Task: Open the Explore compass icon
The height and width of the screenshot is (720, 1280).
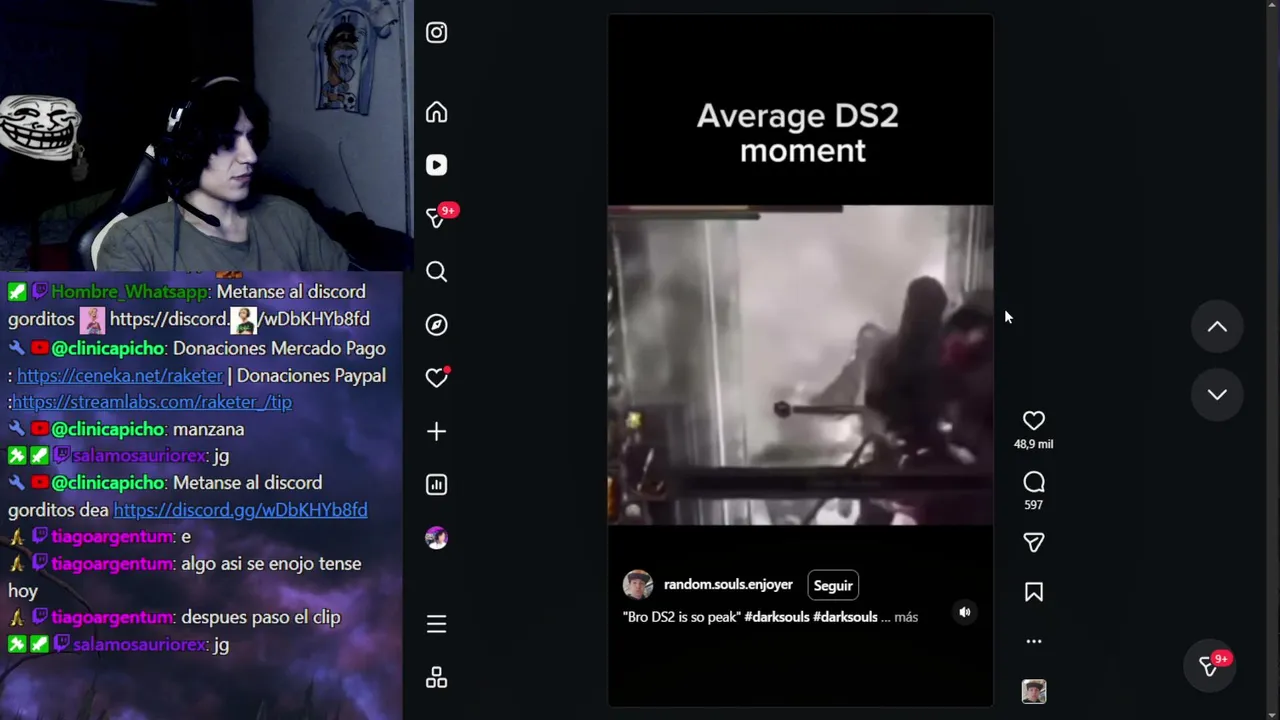Action: [436, 325]
